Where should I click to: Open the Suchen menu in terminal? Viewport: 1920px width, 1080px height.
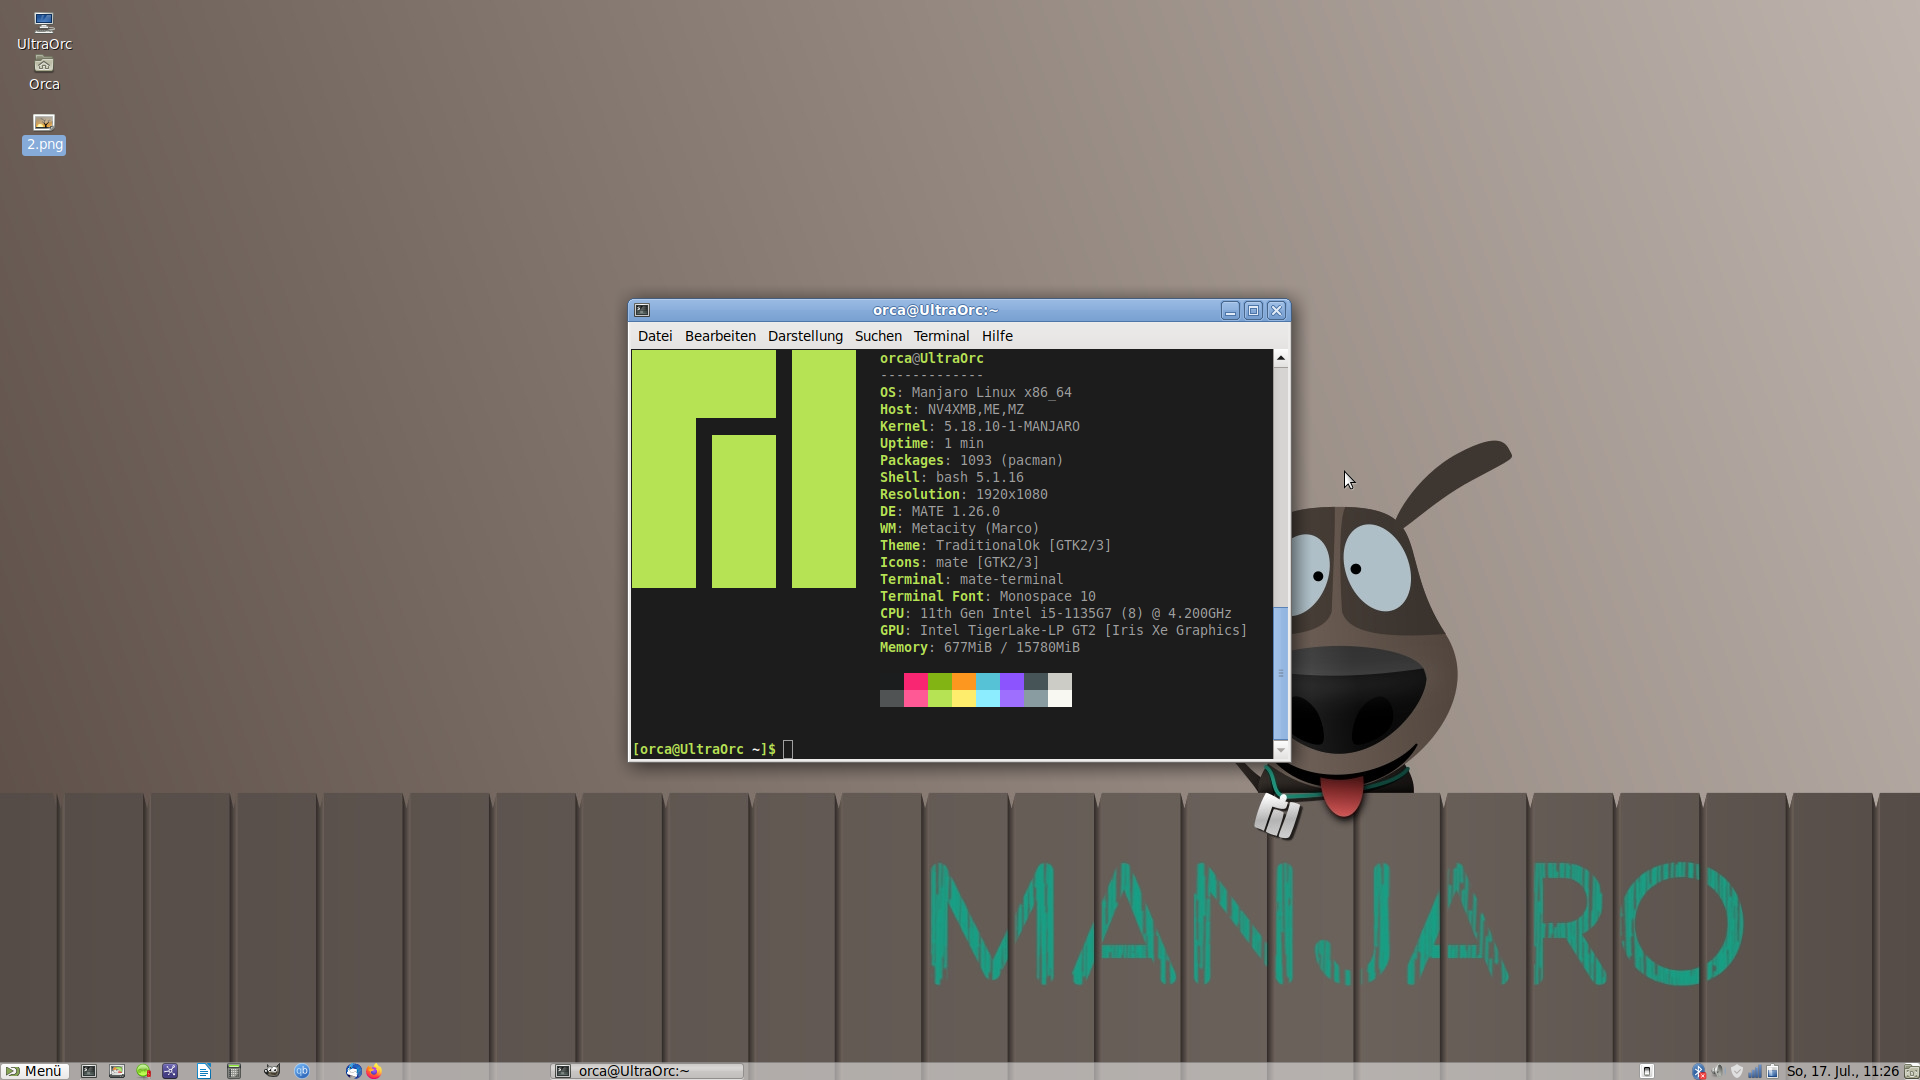point(878,336)
